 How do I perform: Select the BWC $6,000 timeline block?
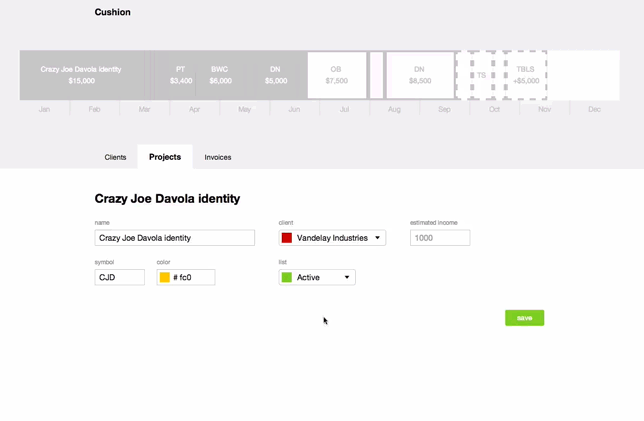click(x=220, y=75)
